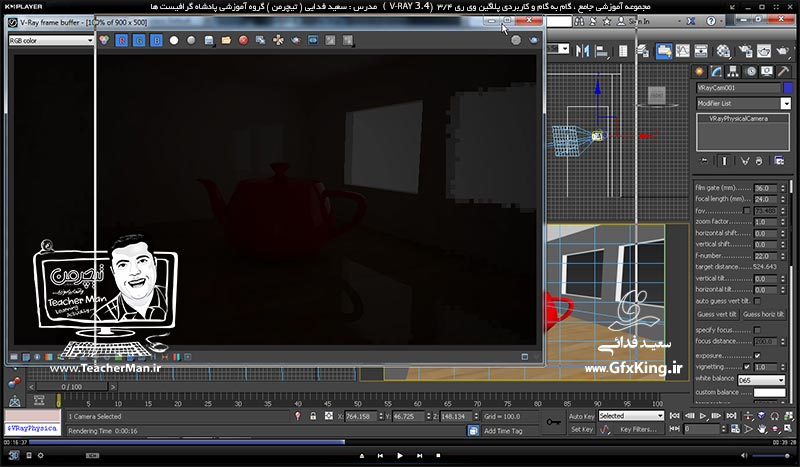The width and height of the screenshot is (800, 467).
Task: Click the focal length spinner arrows
Action: click(783, 200)
